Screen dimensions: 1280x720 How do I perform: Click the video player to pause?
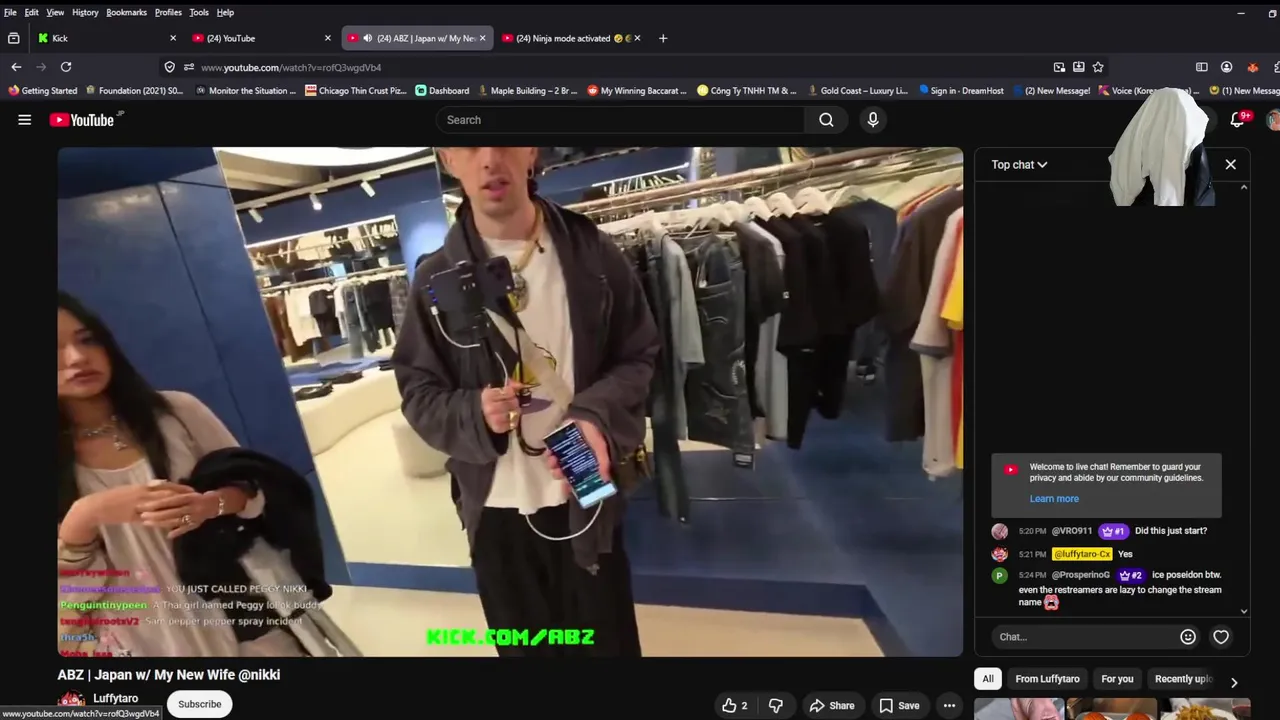[510, 400]
